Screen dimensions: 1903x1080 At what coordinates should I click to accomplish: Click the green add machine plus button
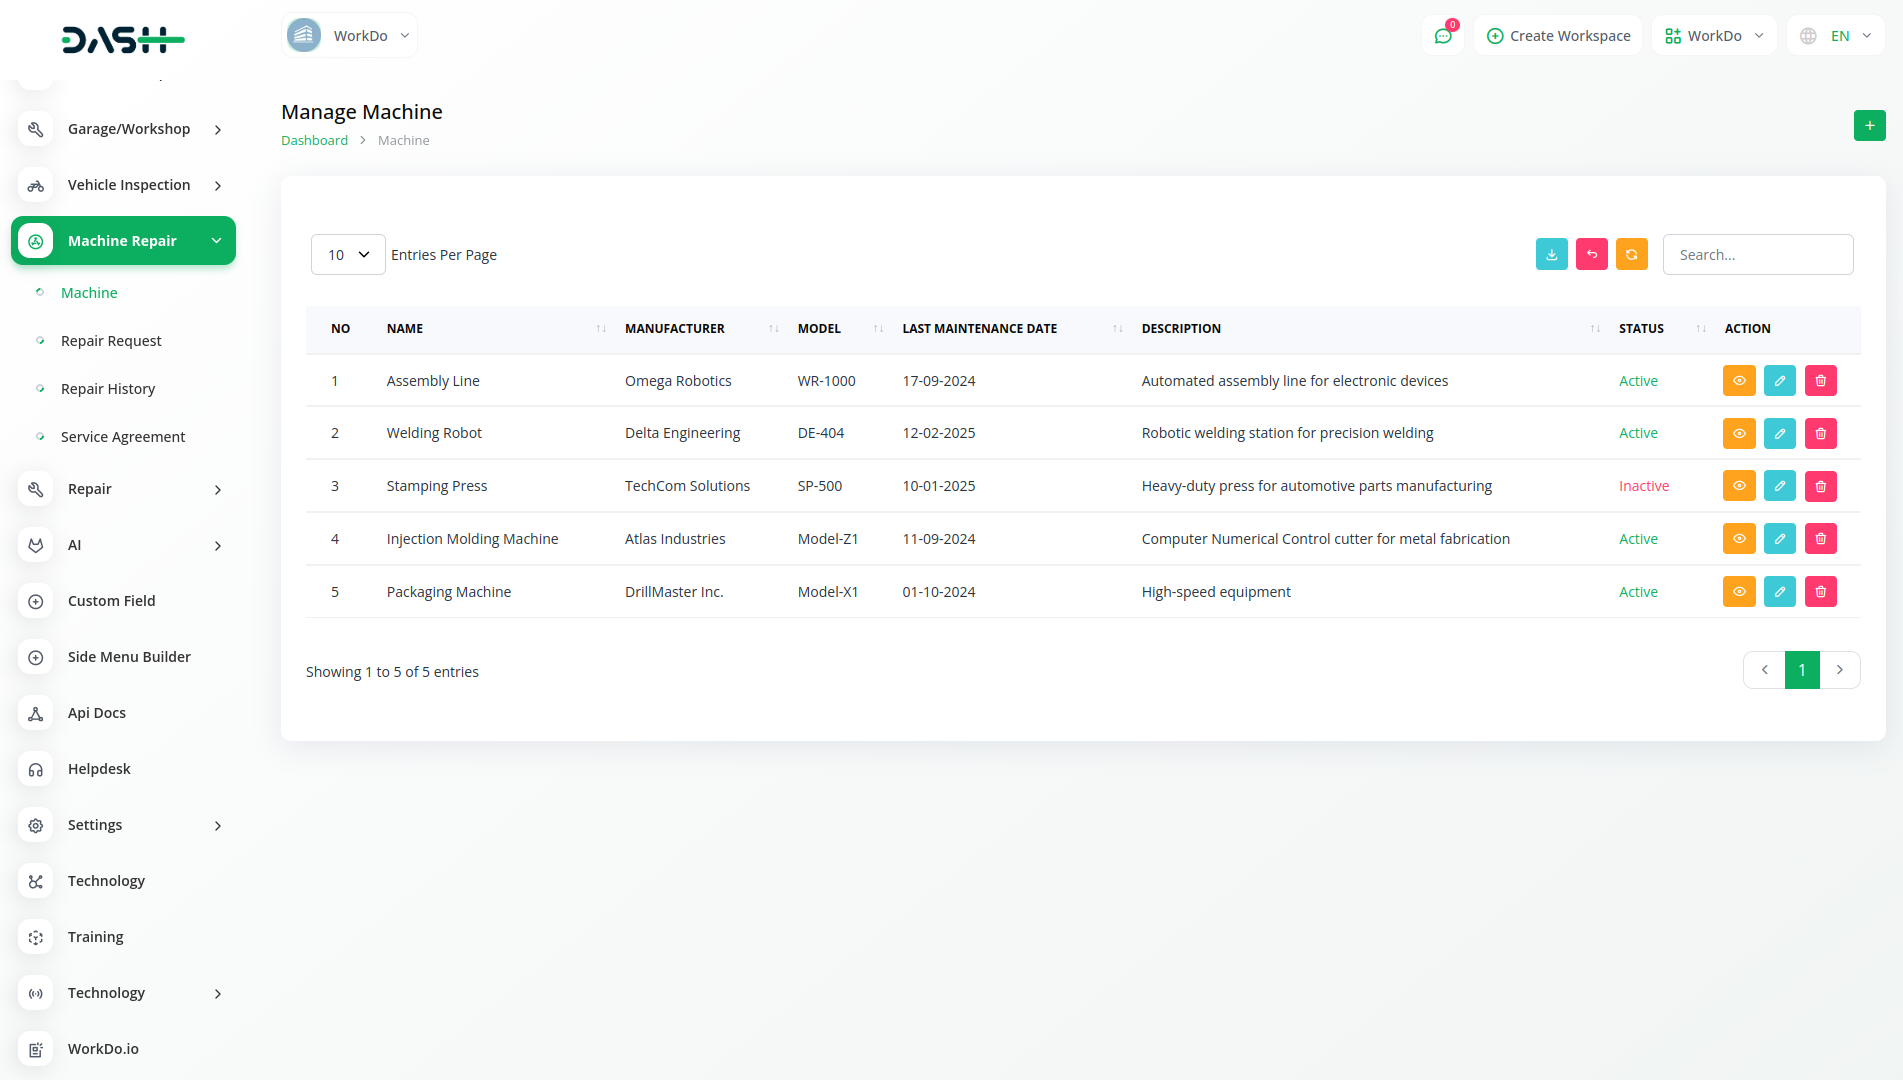(1869, 126)
